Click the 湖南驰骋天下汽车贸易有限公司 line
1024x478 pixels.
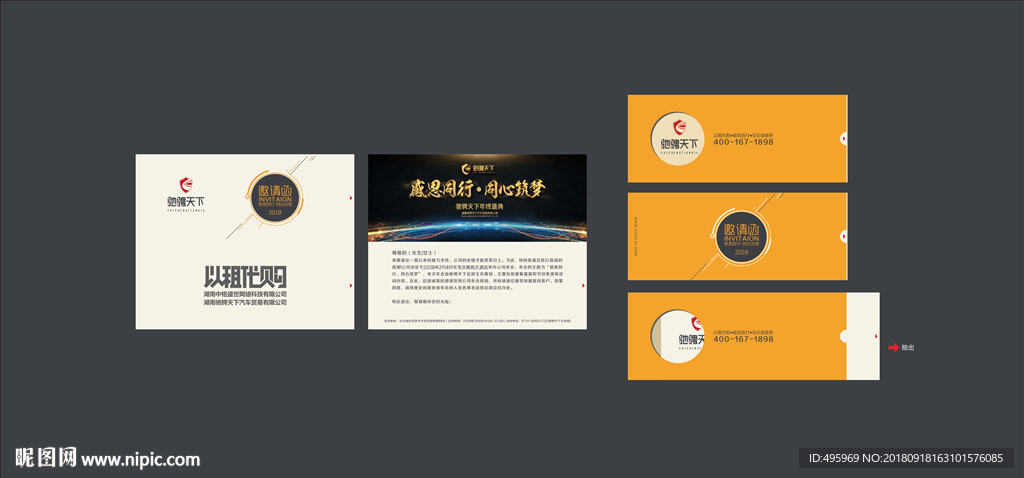click(245, 303)
